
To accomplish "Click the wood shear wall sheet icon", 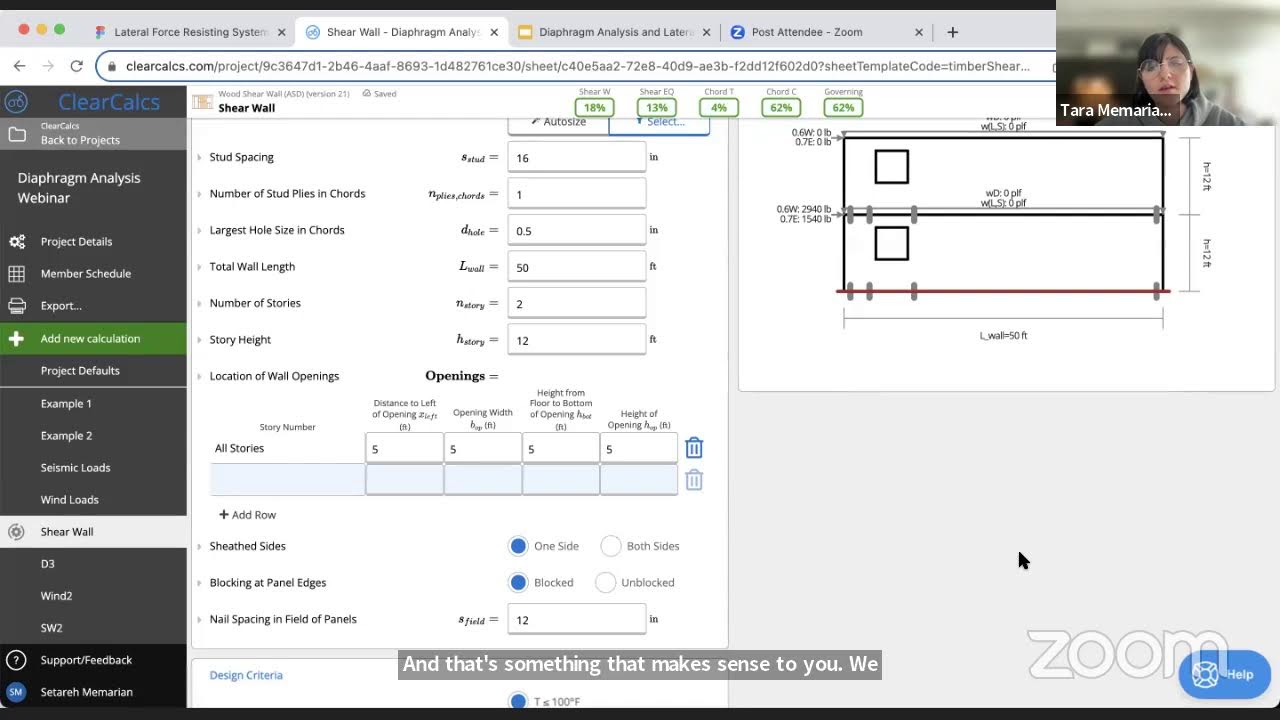I will click(203, 101).
